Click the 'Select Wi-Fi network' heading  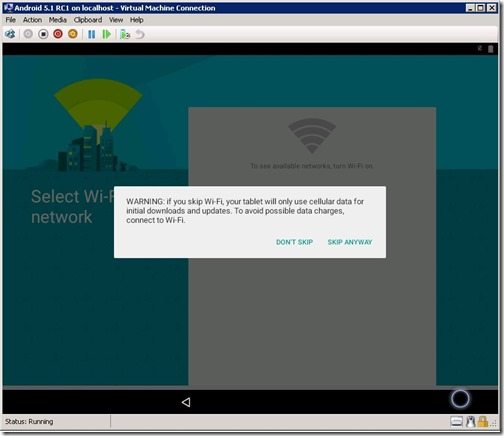[x=72, y=207]
